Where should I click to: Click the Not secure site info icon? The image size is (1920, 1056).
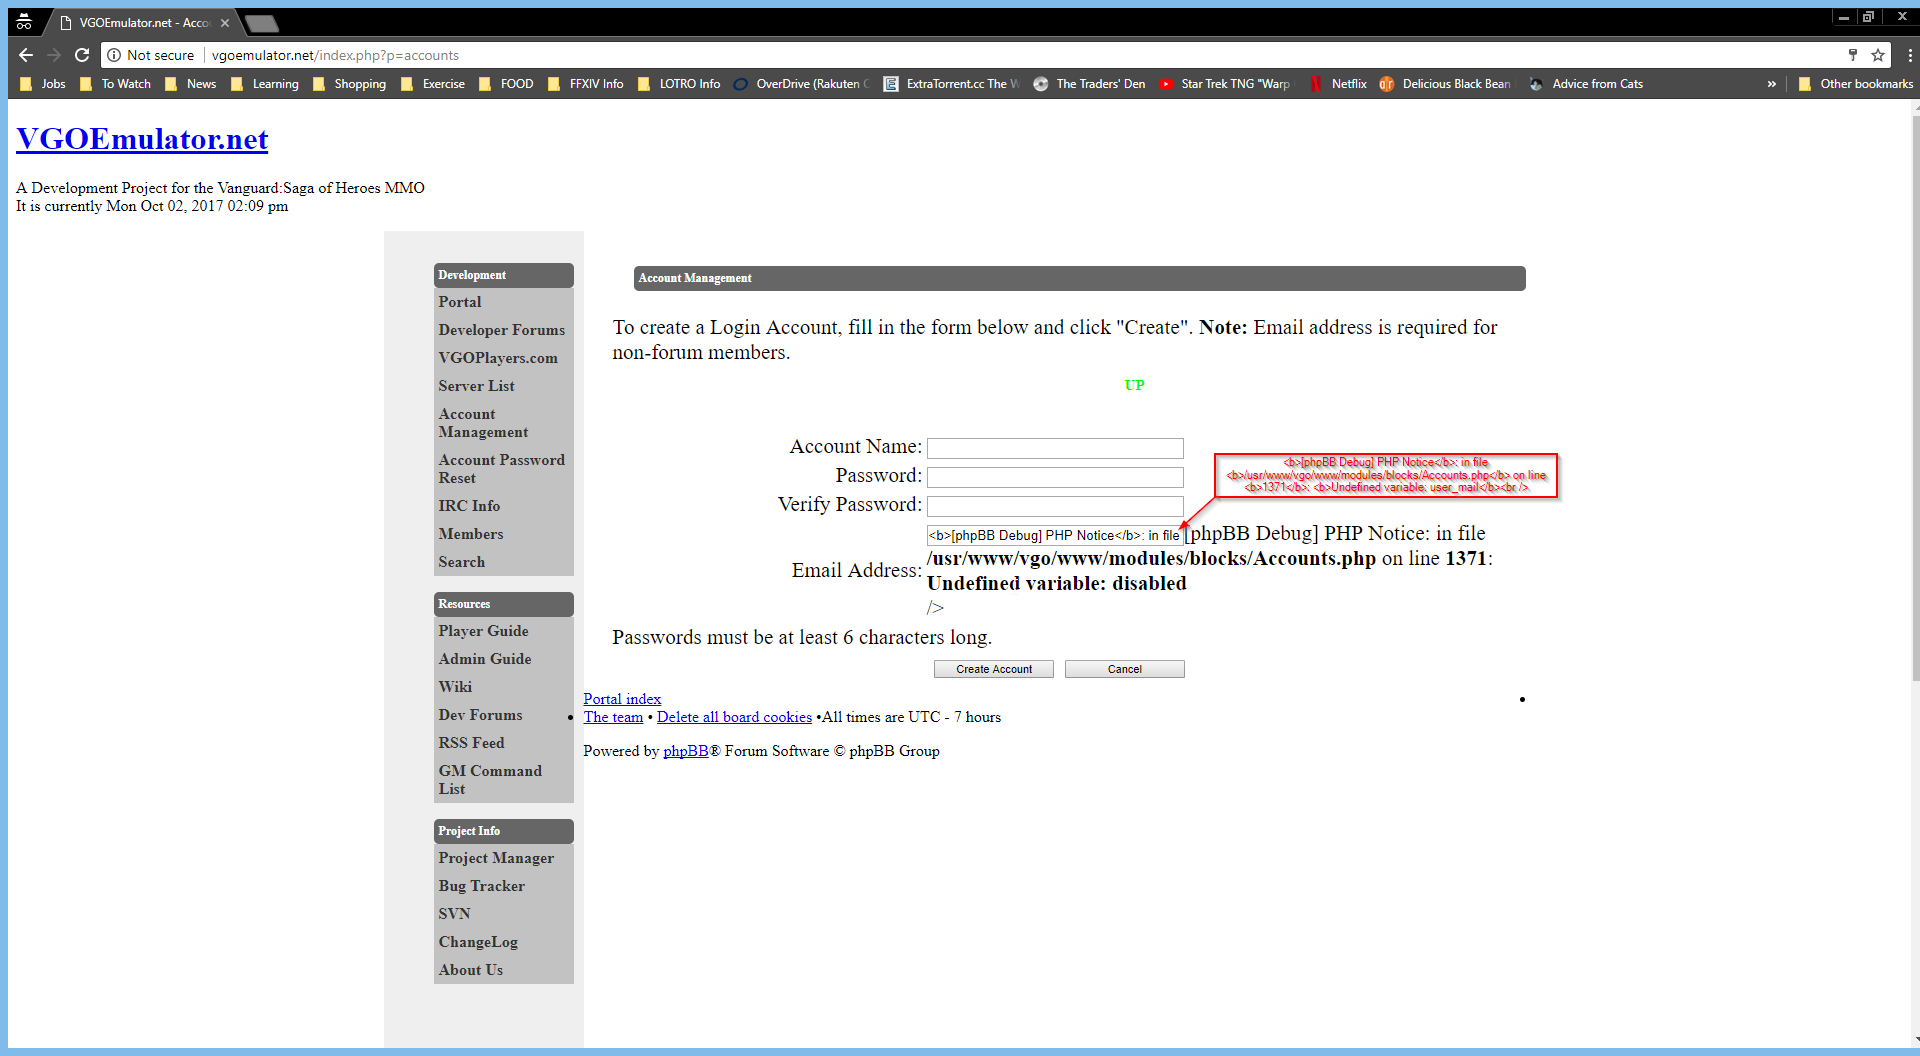(x=115, y=55)
